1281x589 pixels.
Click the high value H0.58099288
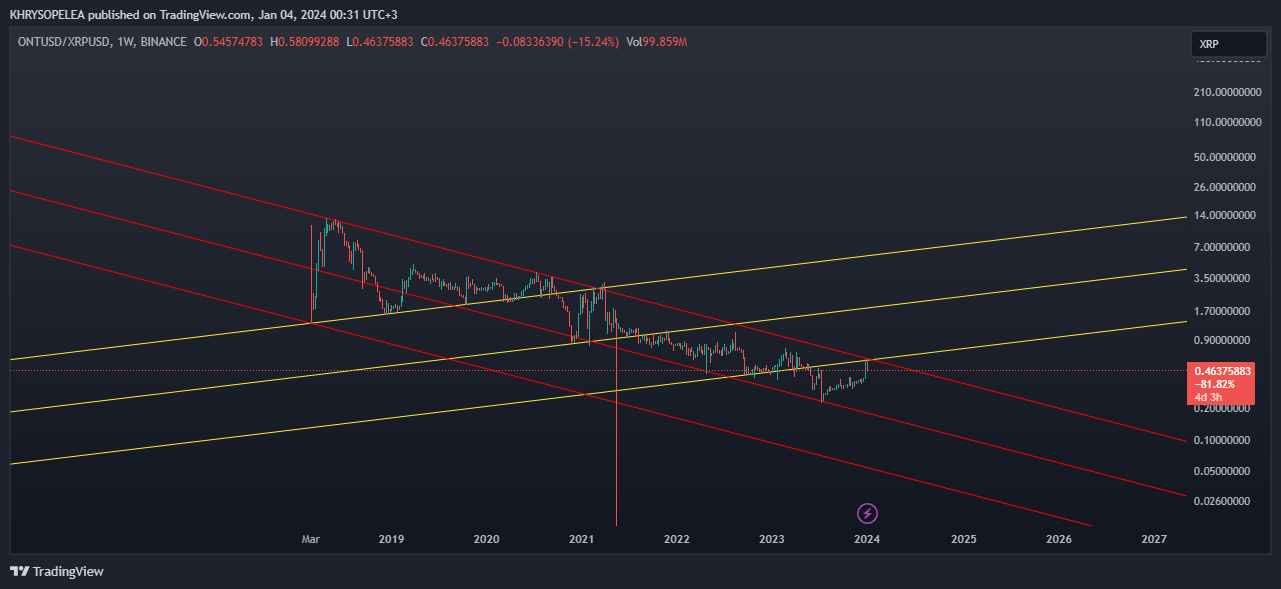305,42
